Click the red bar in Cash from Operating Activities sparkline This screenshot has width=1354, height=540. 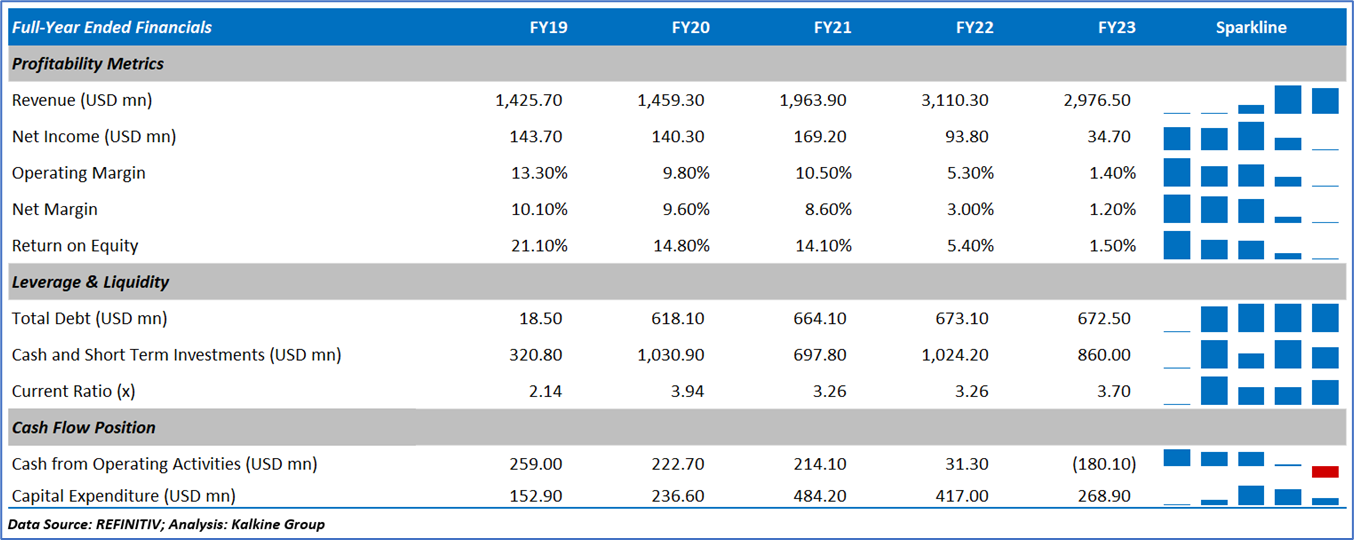[x=1325, y=471]
